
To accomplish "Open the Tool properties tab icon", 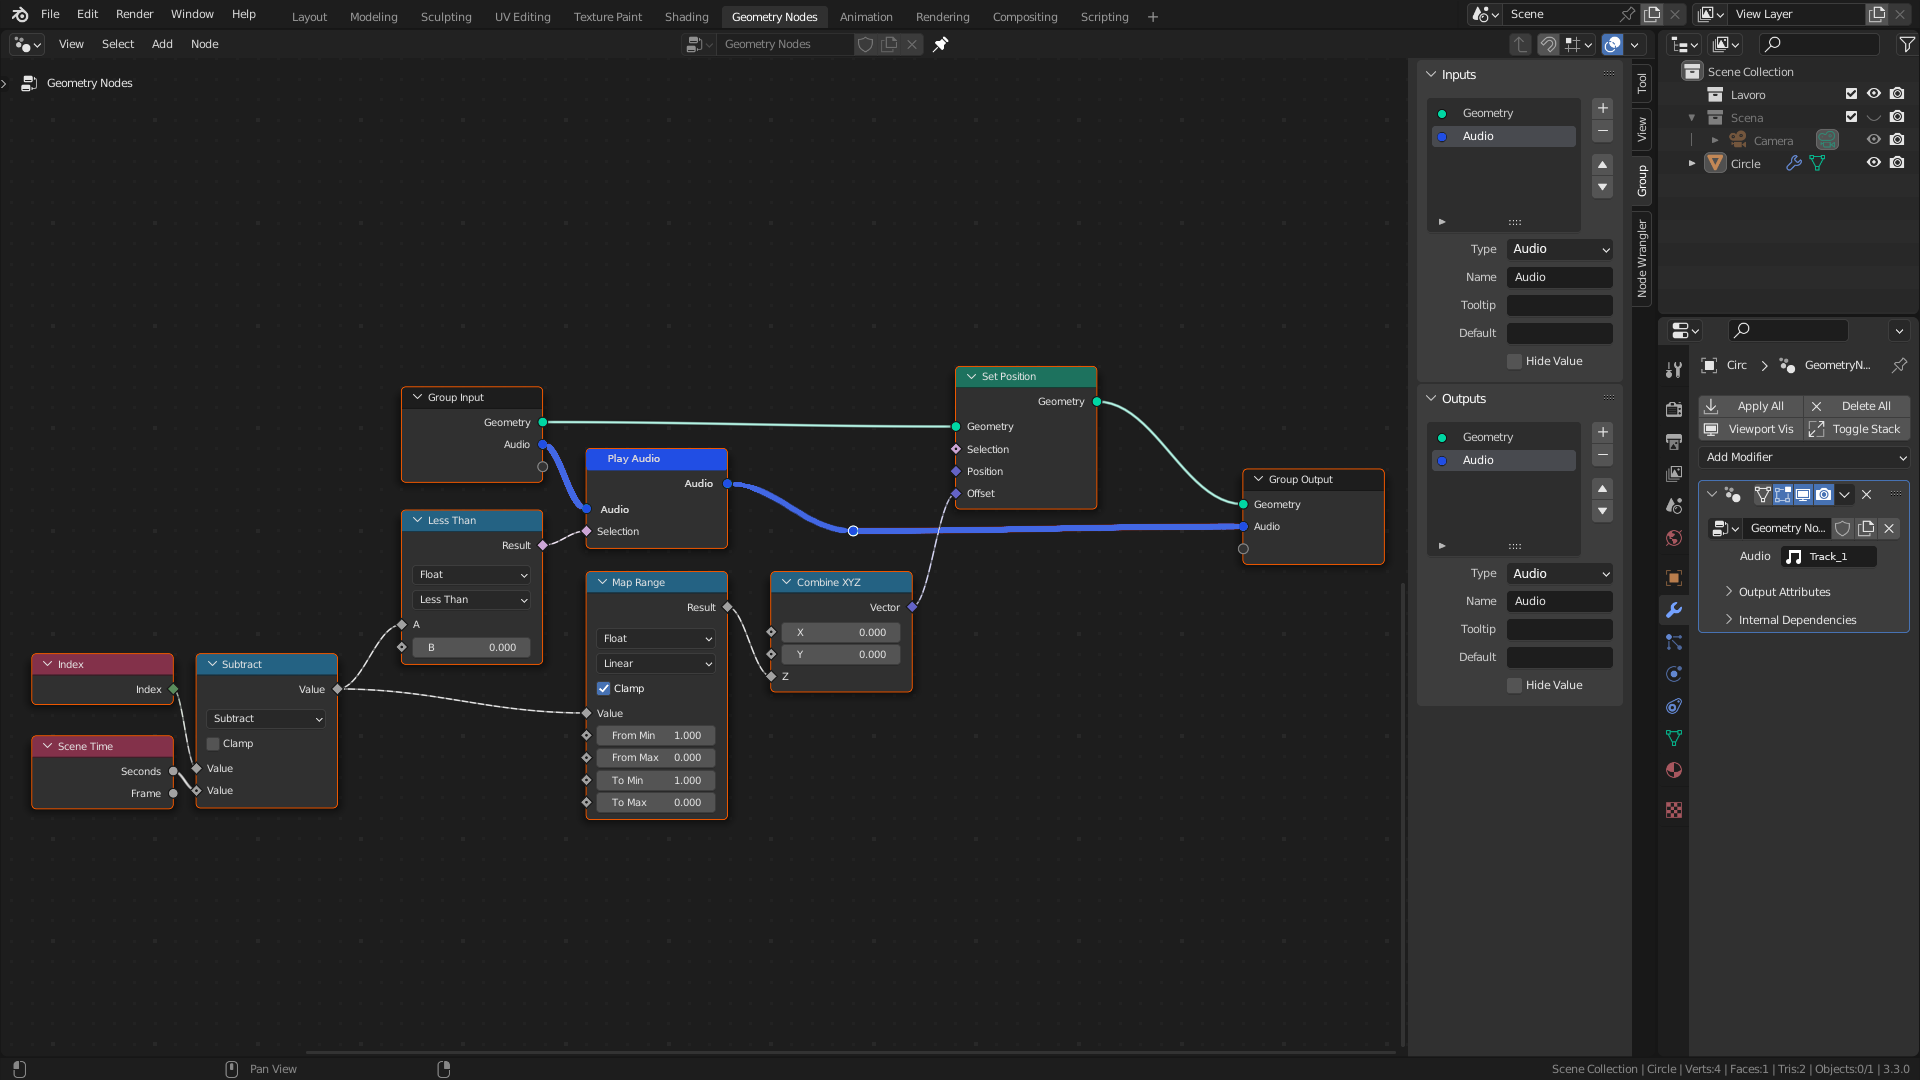I will pos(1674,369).
